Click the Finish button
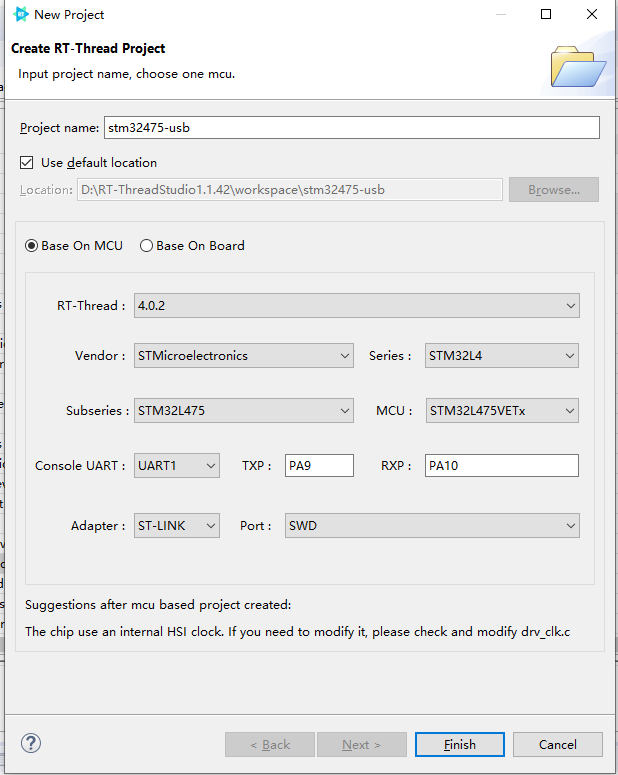Screen dimensions: 618x775 460,744
